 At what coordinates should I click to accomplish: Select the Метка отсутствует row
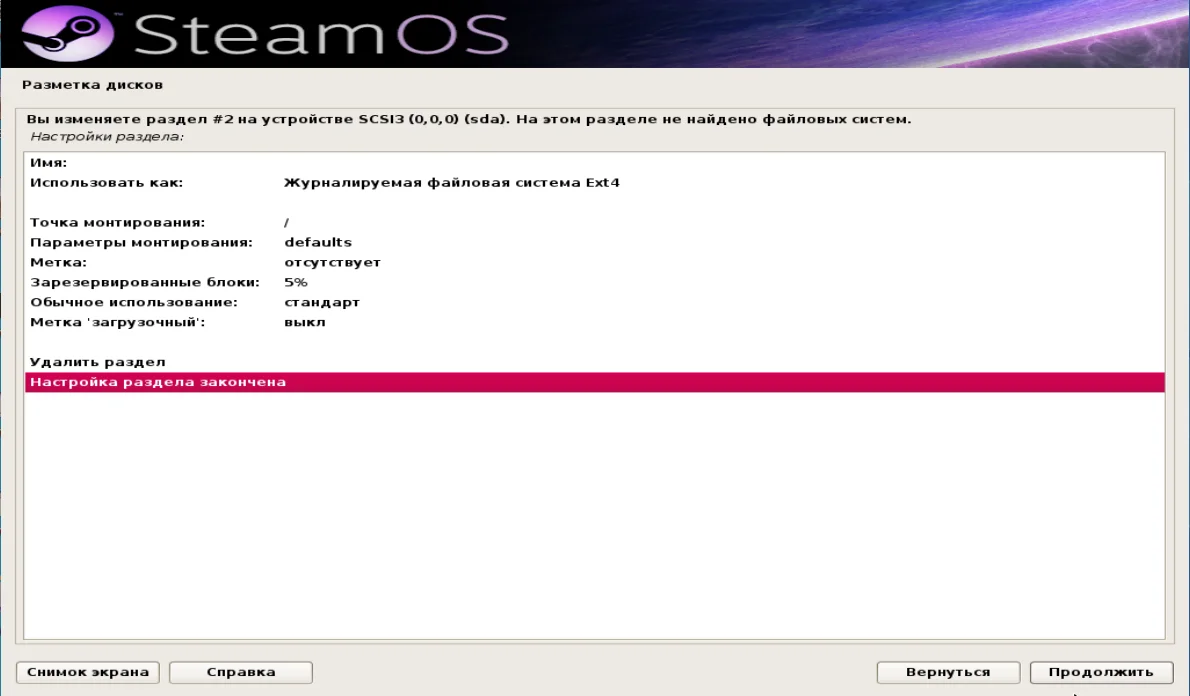pyautogui.click(x=594, y=262)
